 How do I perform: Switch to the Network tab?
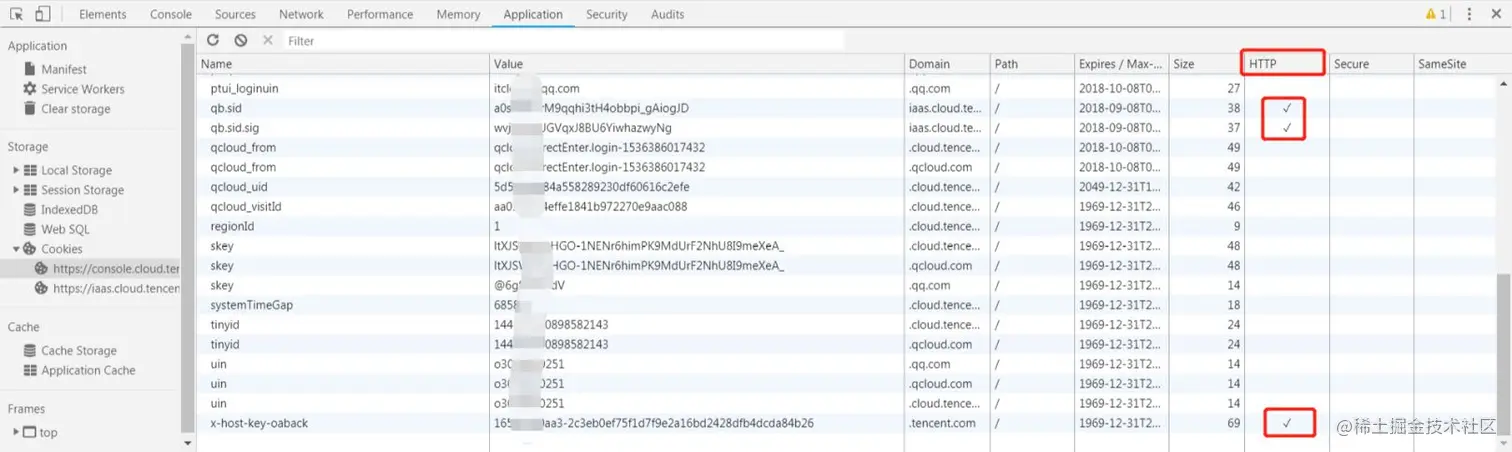(301, 14)
